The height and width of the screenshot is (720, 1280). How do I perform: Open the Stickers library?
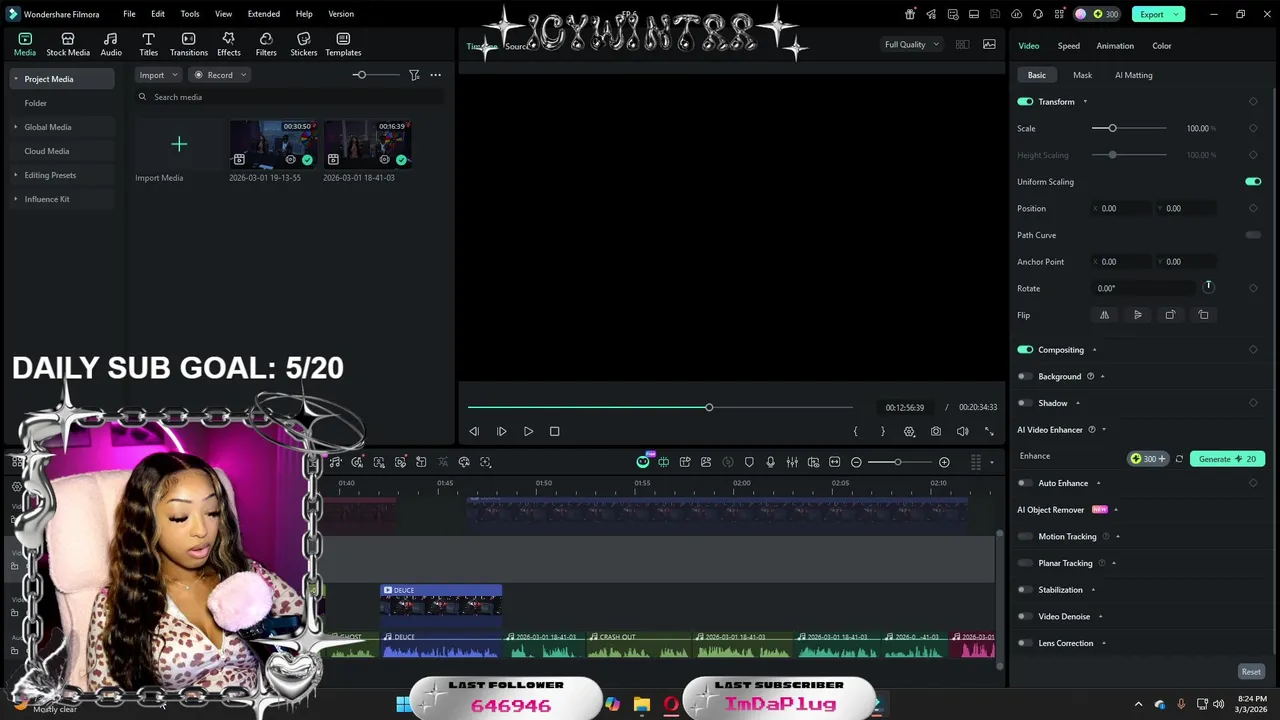pos(303,45)
